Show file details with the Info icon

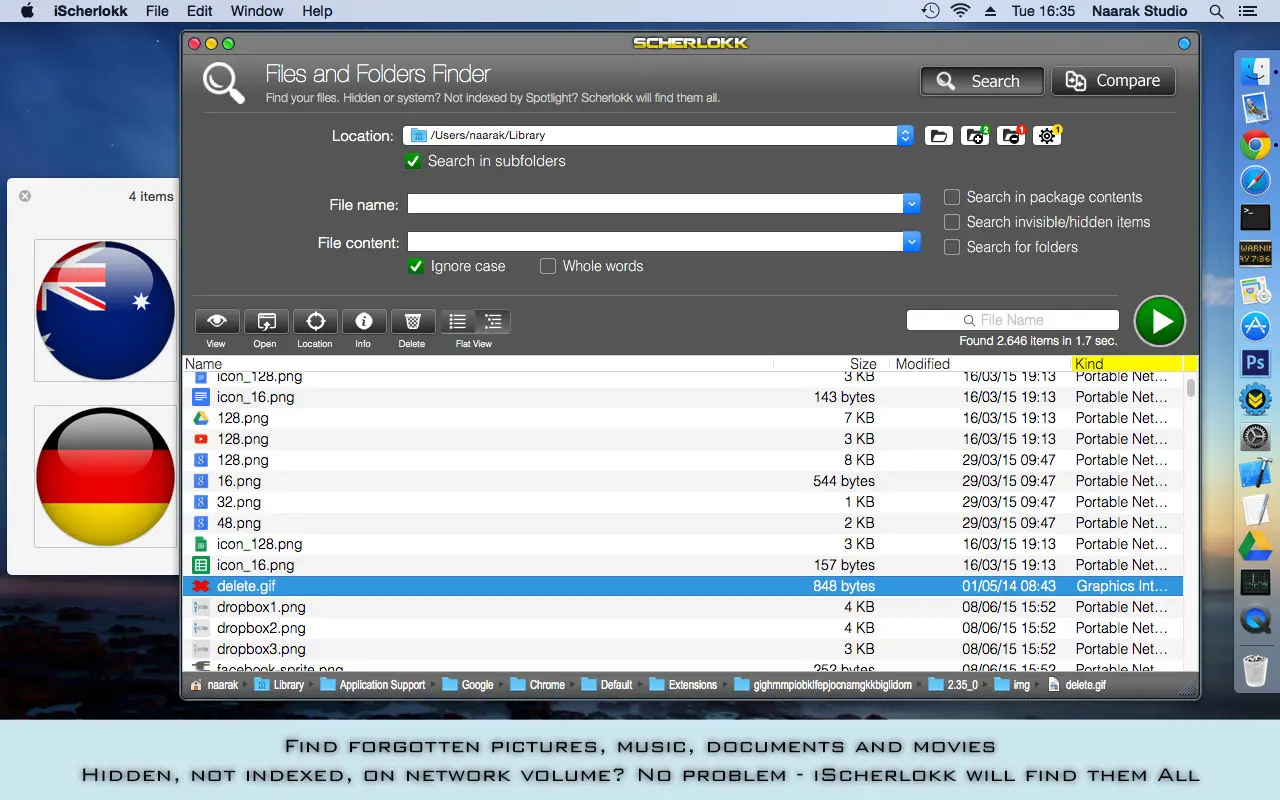coord(364,321)
